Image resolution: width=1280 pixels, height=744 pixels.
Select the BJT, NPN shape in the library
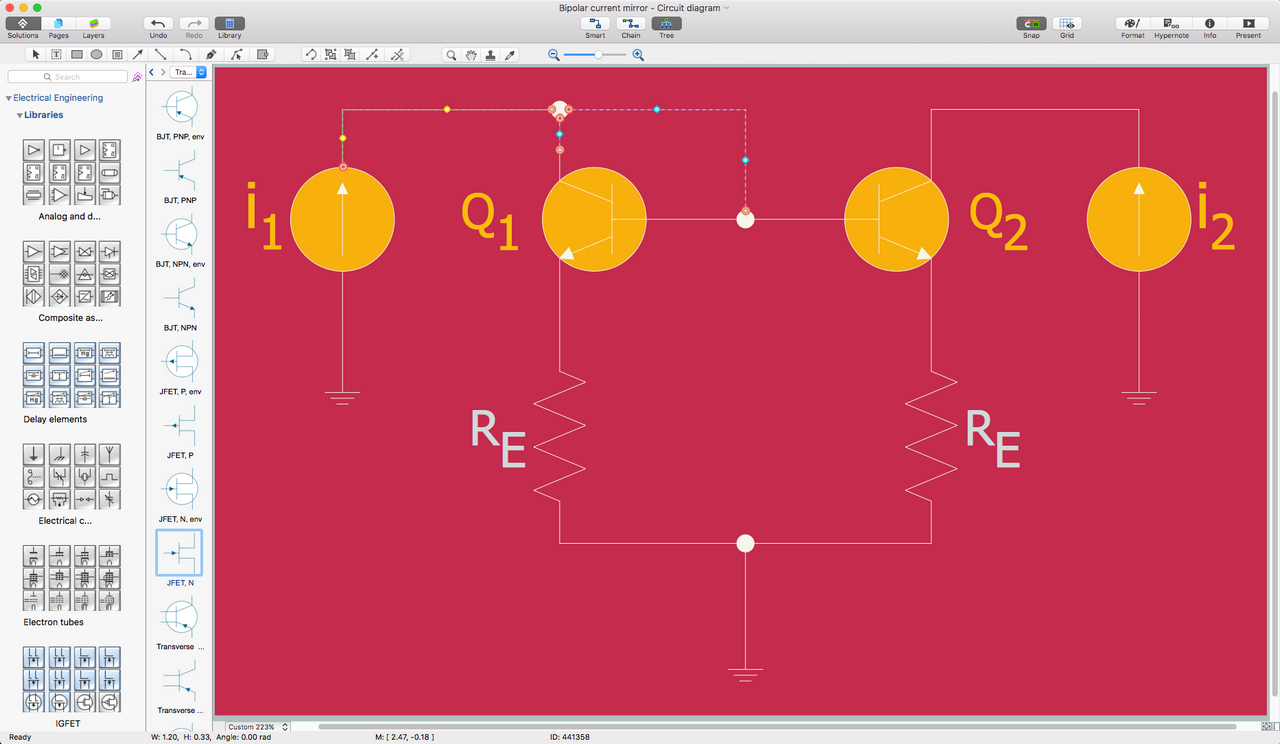(178, 302)
